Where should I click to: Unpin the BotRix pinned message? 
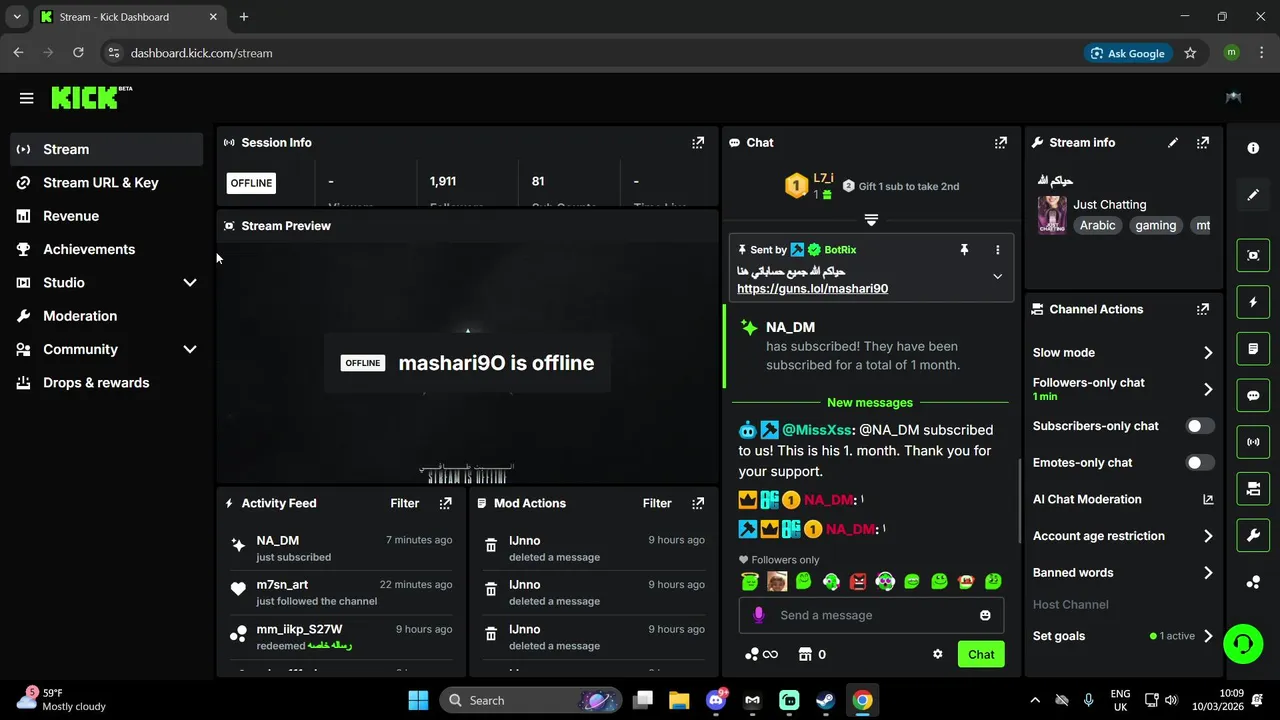pyautogui.click(x=964, y=250)
